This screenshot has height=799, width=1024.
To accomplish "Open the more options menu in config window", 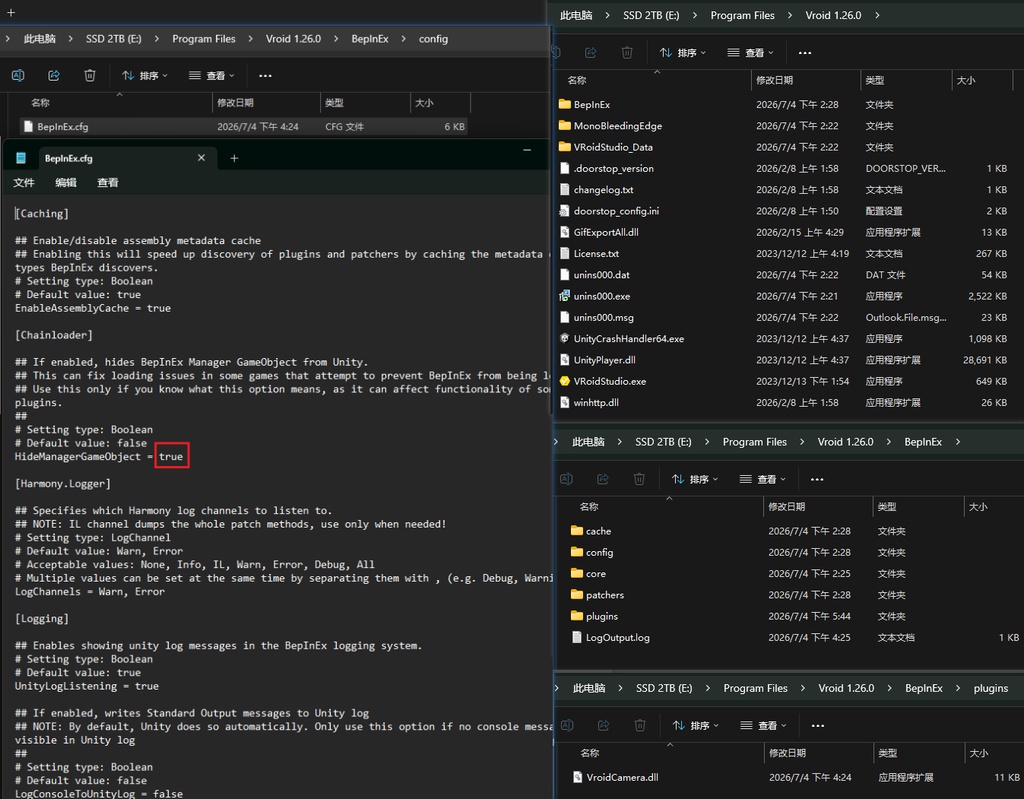I will (x=265, y=76).
